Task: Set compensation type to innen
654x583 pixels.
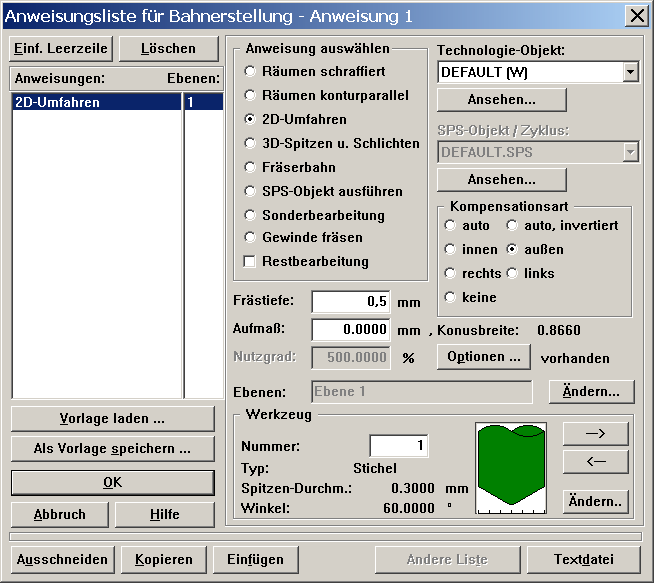Action: tap(450, 249)
